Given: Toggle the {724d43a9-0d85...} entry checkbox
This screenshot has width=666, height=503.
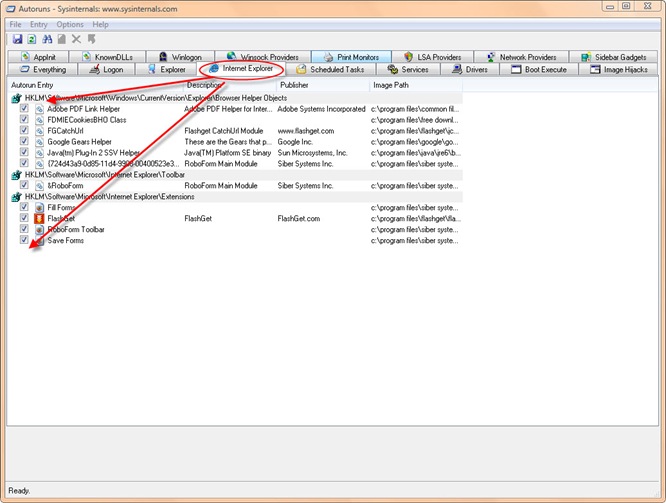Looking at the screenshot, I should click(24, 163).
